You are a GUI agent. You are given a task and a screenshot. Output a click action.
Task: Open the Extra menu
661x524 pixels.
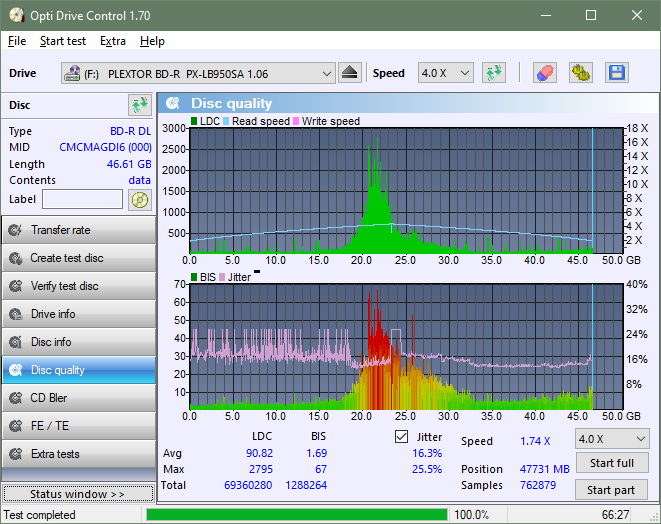tap(113, 41)
